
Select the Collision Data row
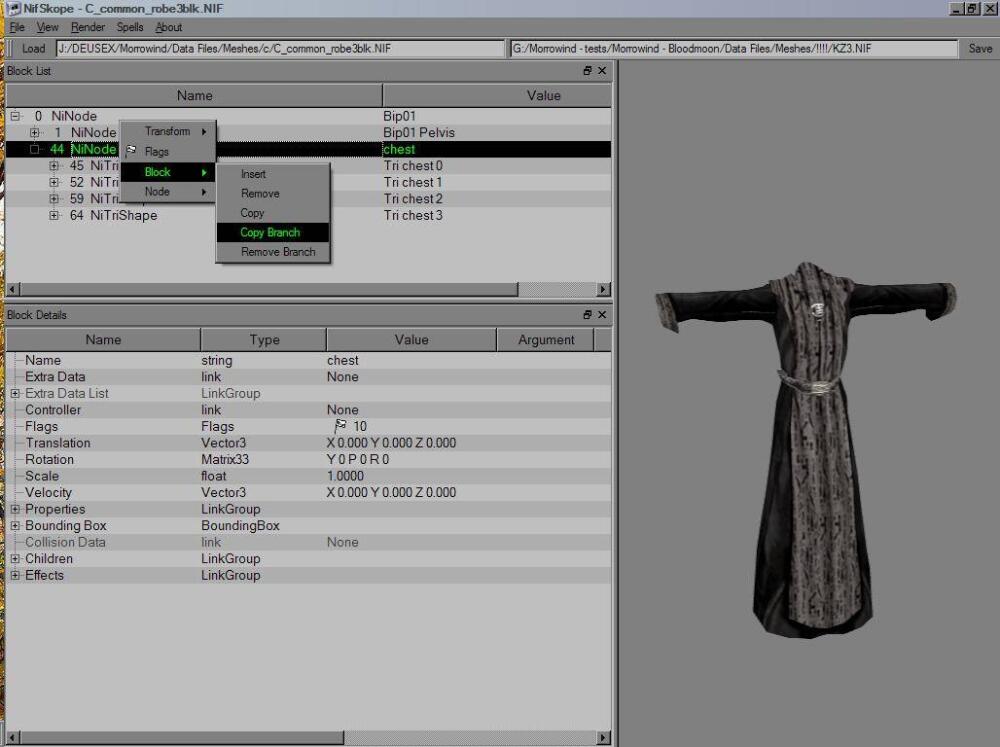pos(309,542)
